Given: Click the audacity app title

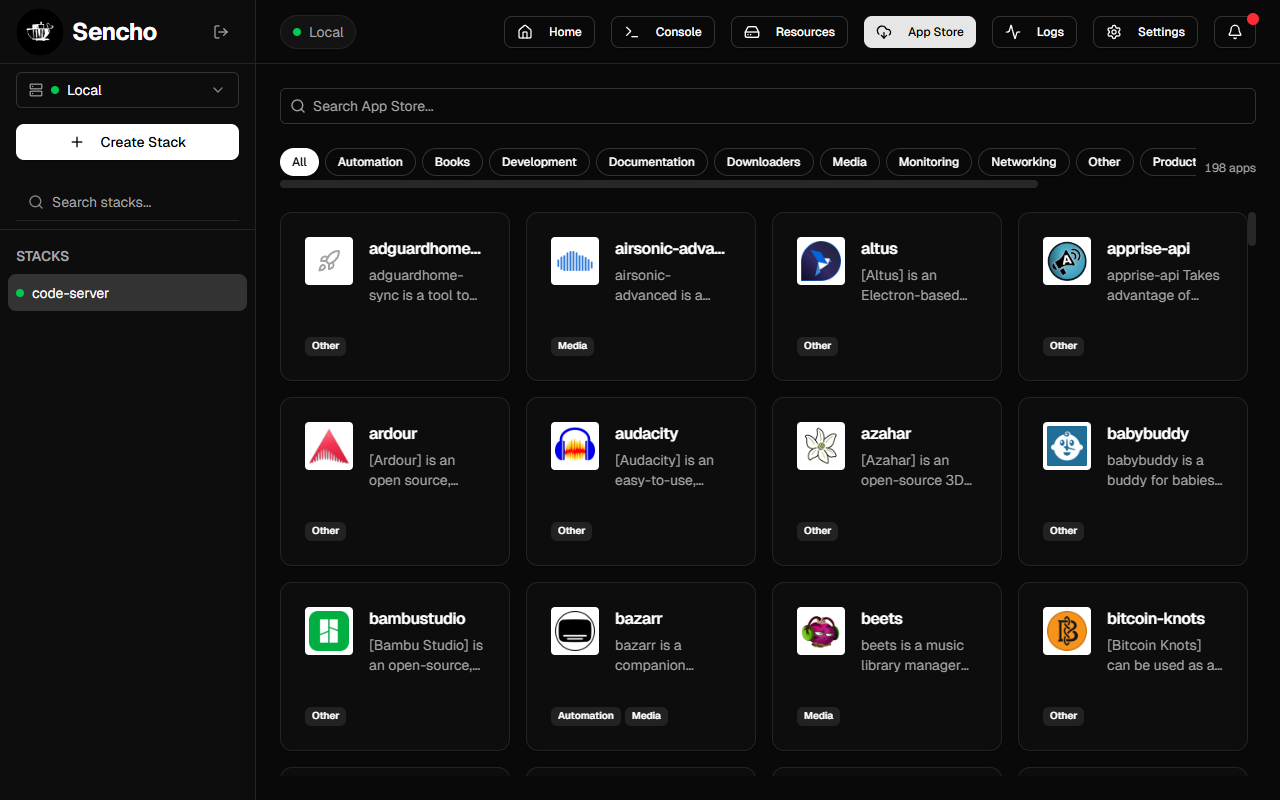Looking at the screenshot, I should (x=646, y=433).
